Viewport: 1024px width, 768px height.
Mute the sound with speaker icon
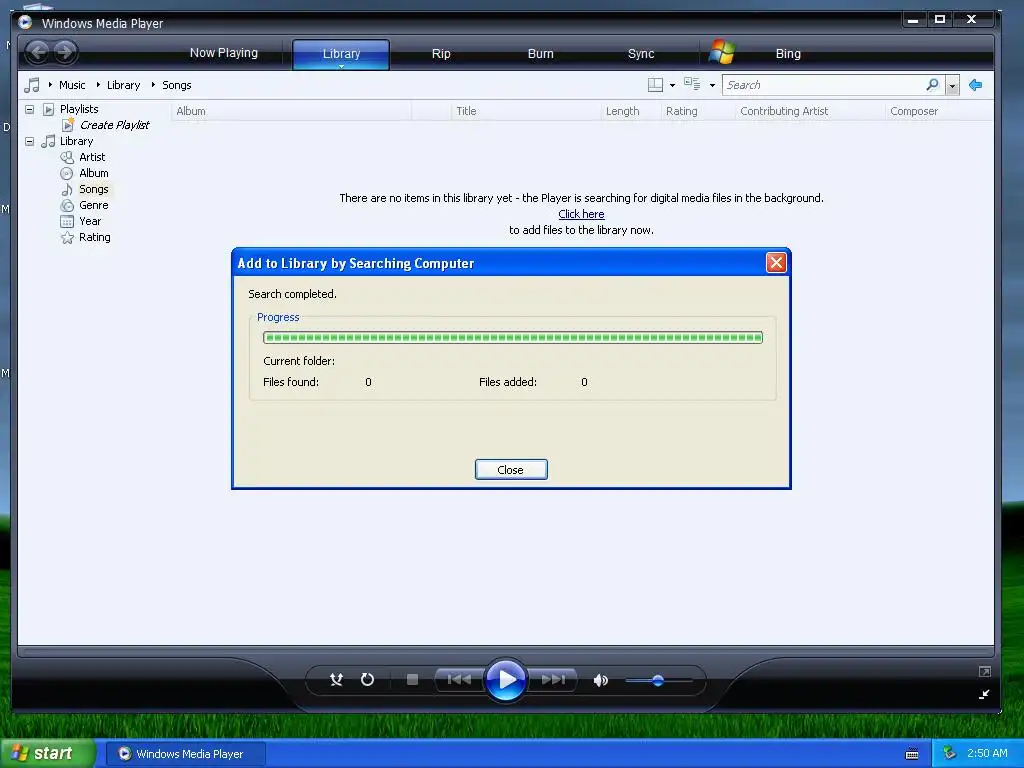600,680
